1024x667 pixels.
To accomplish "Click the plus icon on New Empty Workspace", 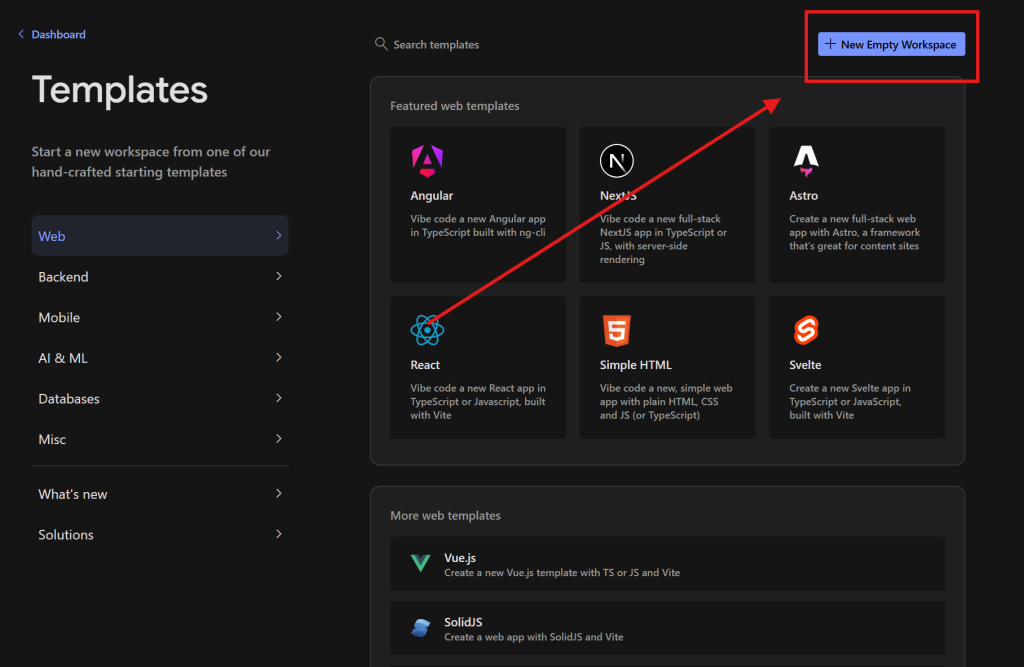I will point(830,44).
